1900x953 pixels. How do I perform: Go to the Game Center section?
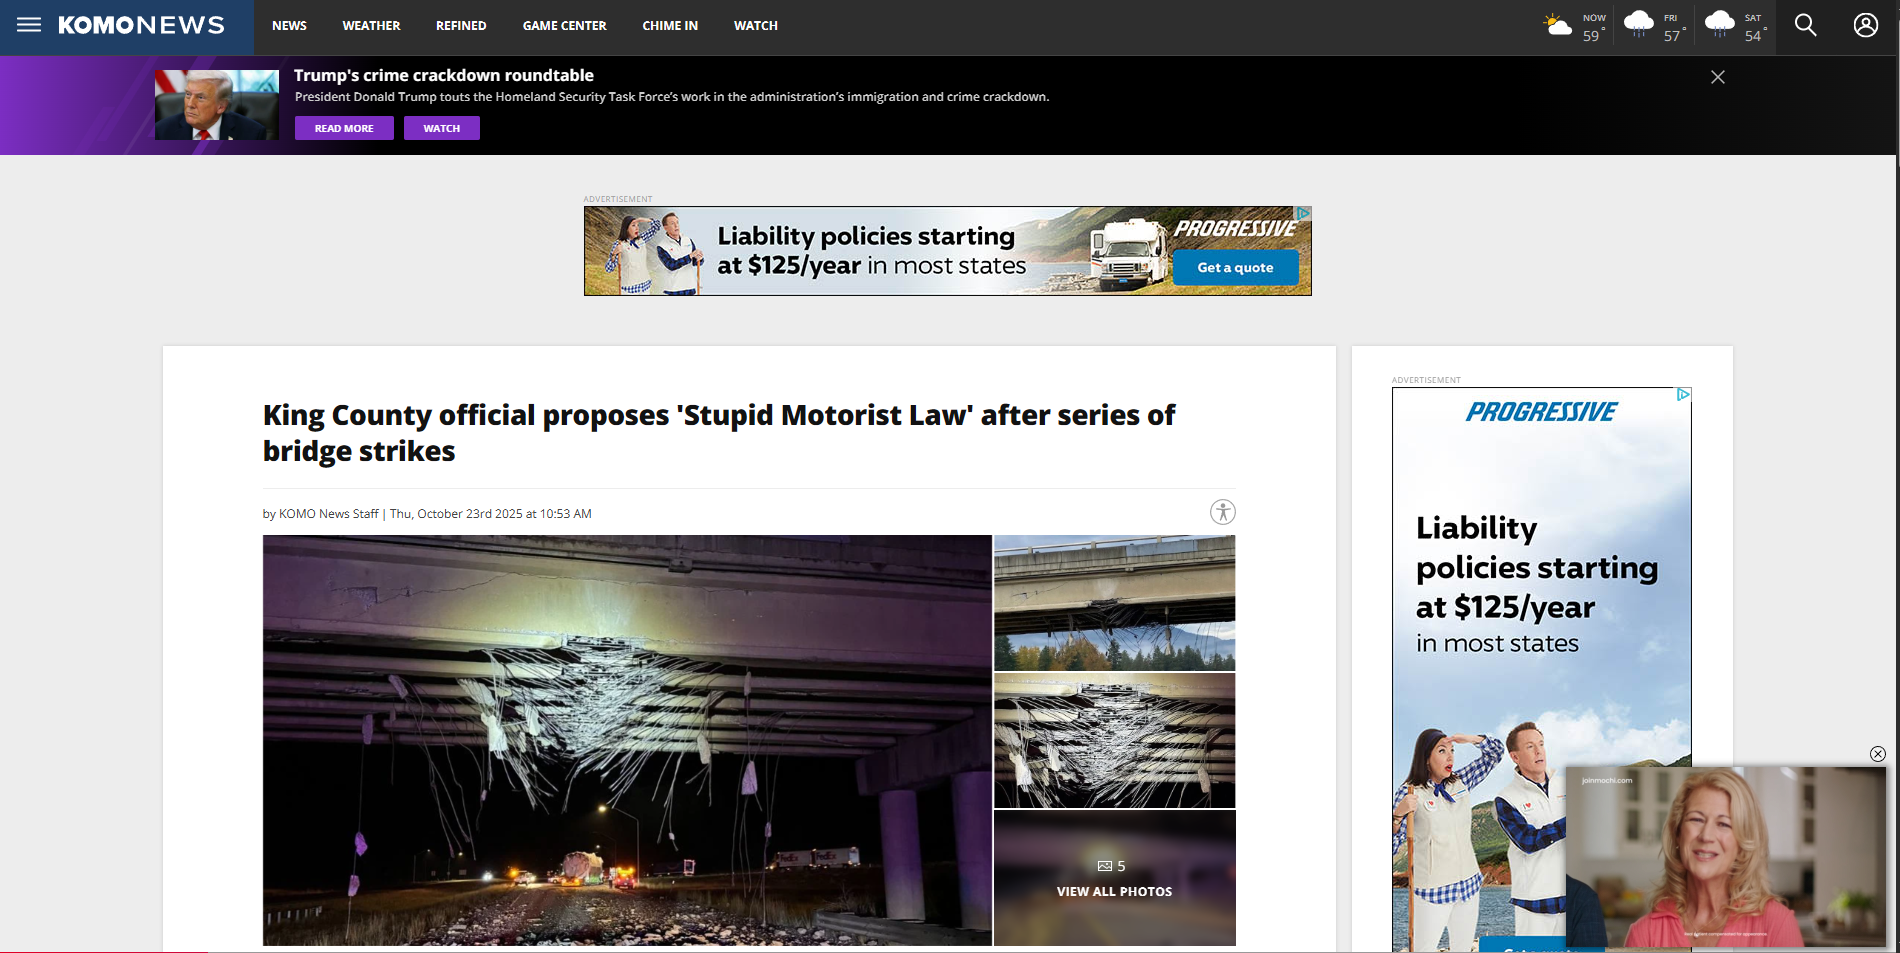pyautogui.click(x=564, y=26)
